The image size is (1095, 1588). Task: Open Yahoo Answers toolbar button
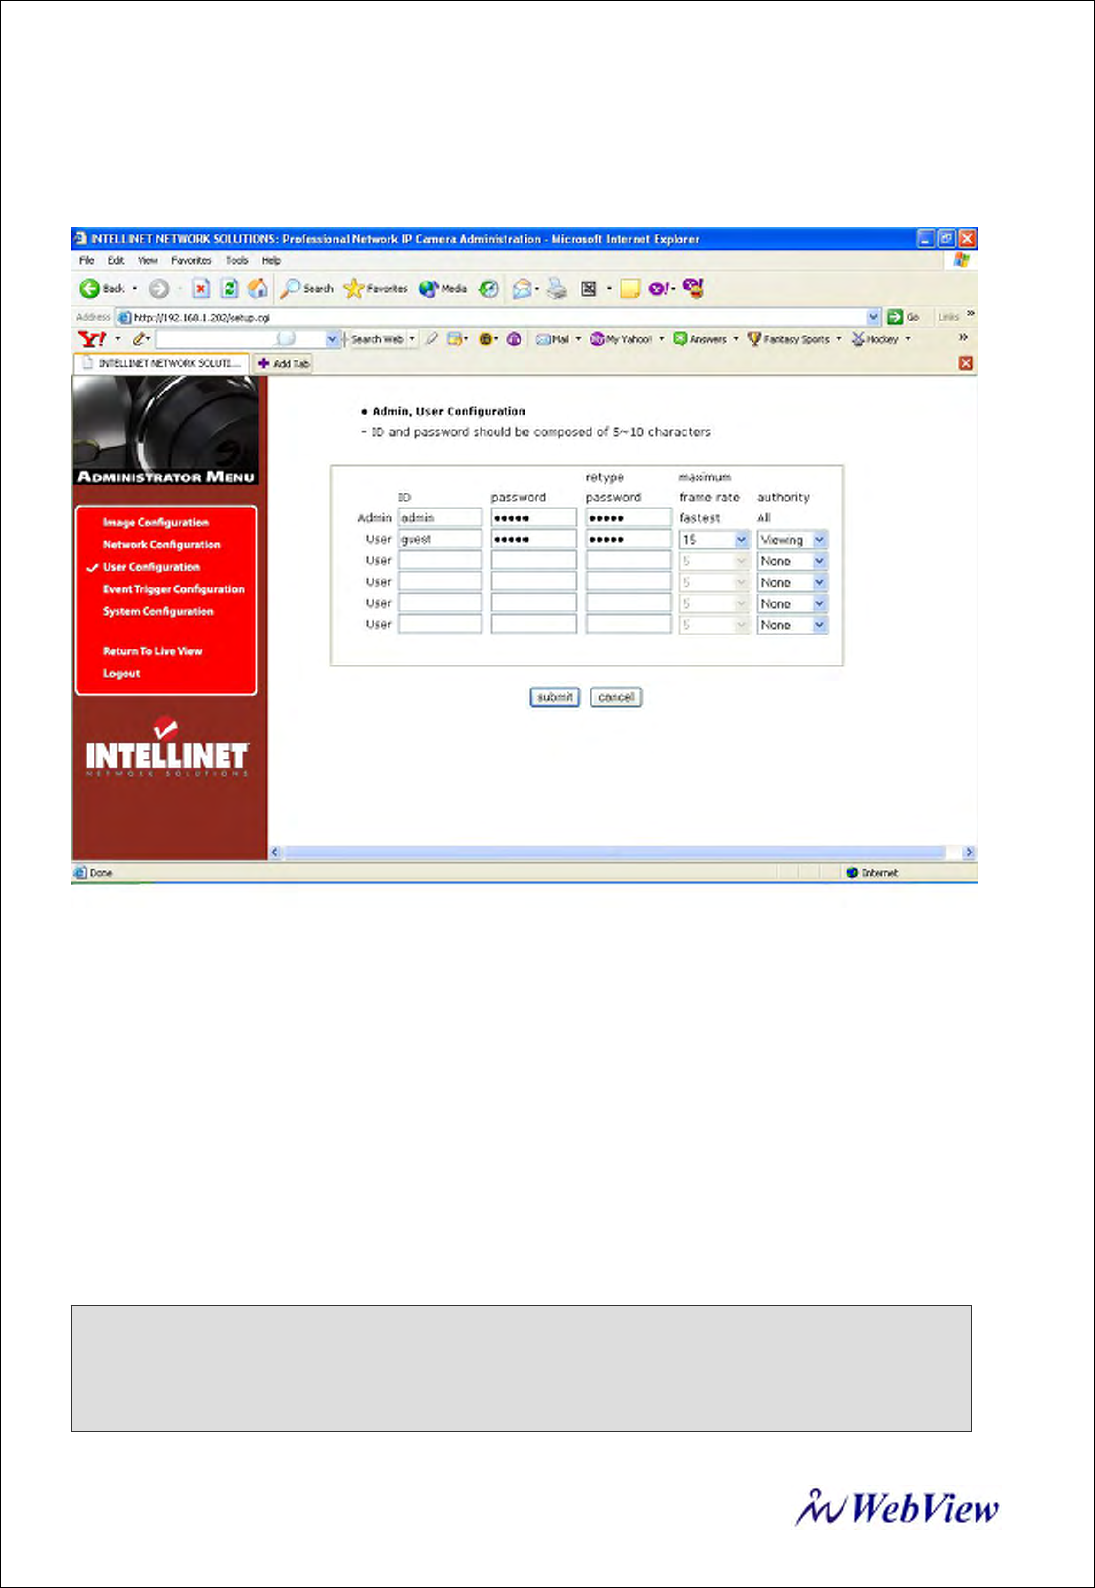tap(700, 339)
